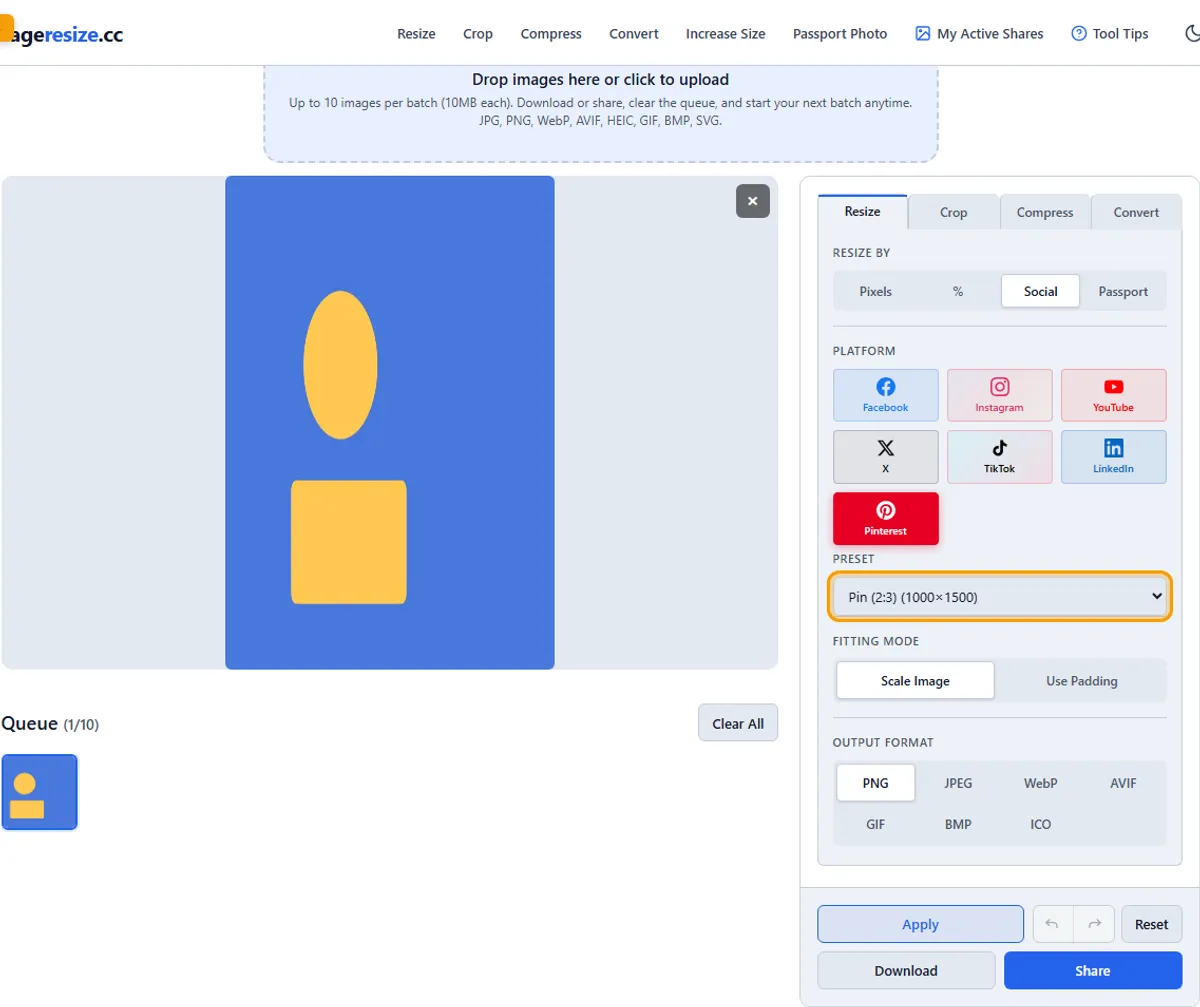
Task: Choose JPEG output format
Action: point(958,783)
